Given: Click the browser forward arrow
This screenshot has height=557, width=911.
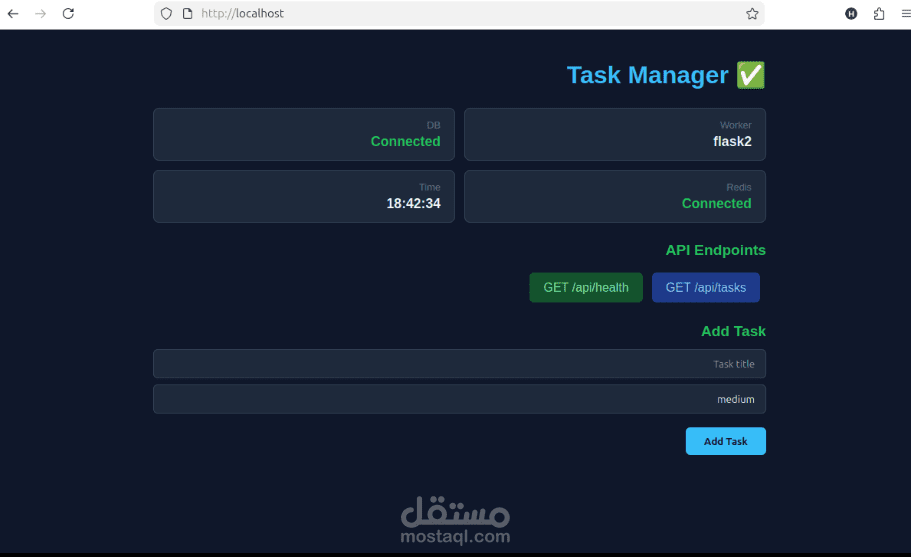Looking at the screenshot, I should pos(40,13).
